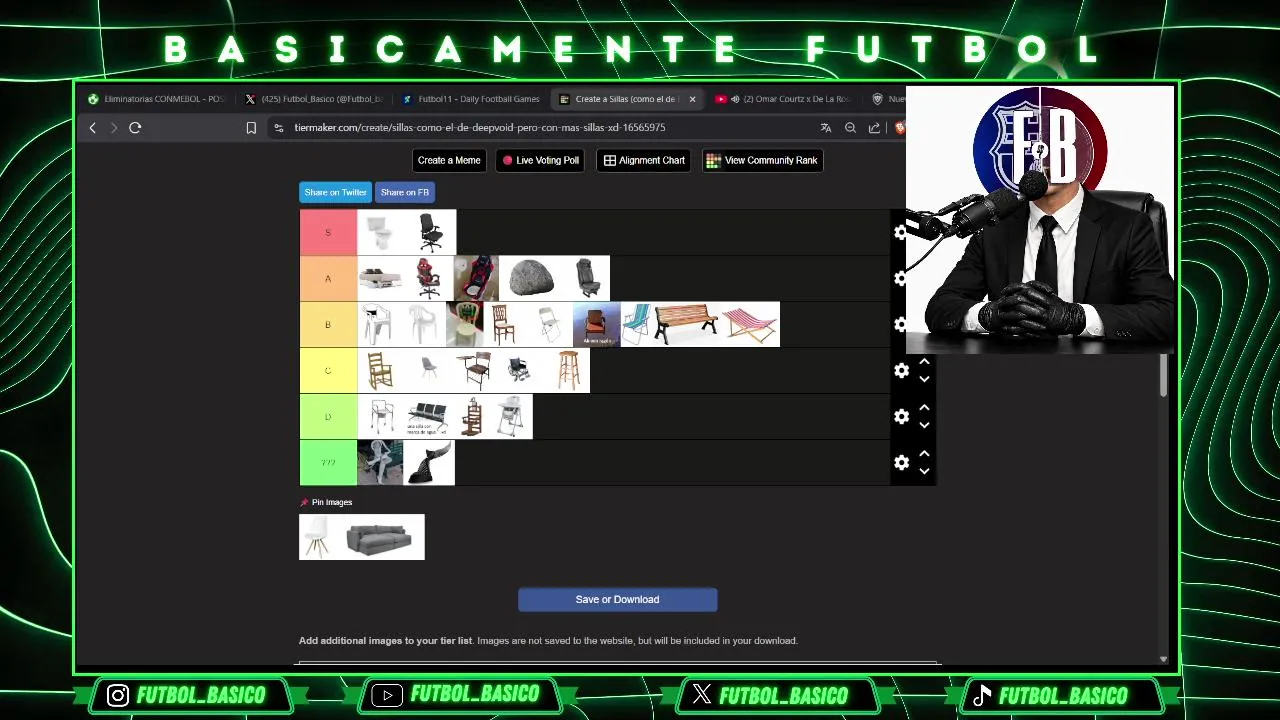This screenshot has width=1280, height=720.
Task: Select the baby high chair in D tier
Action: coord(511,416)
